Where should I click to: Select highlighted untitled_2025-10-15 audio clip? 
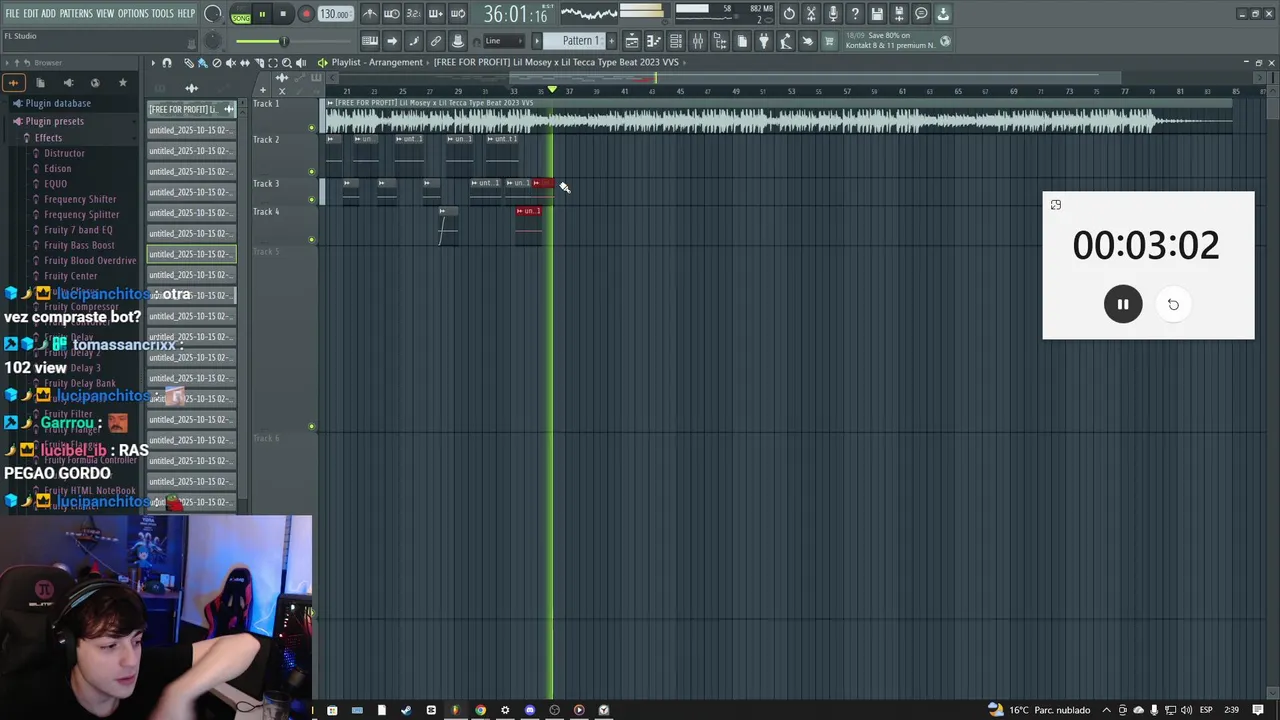(191, 254)
